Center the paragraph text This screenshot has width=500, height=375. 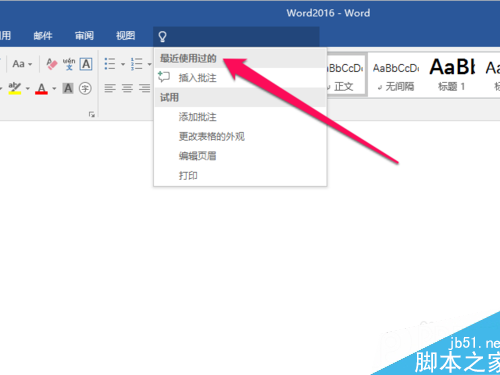point(127,88)
